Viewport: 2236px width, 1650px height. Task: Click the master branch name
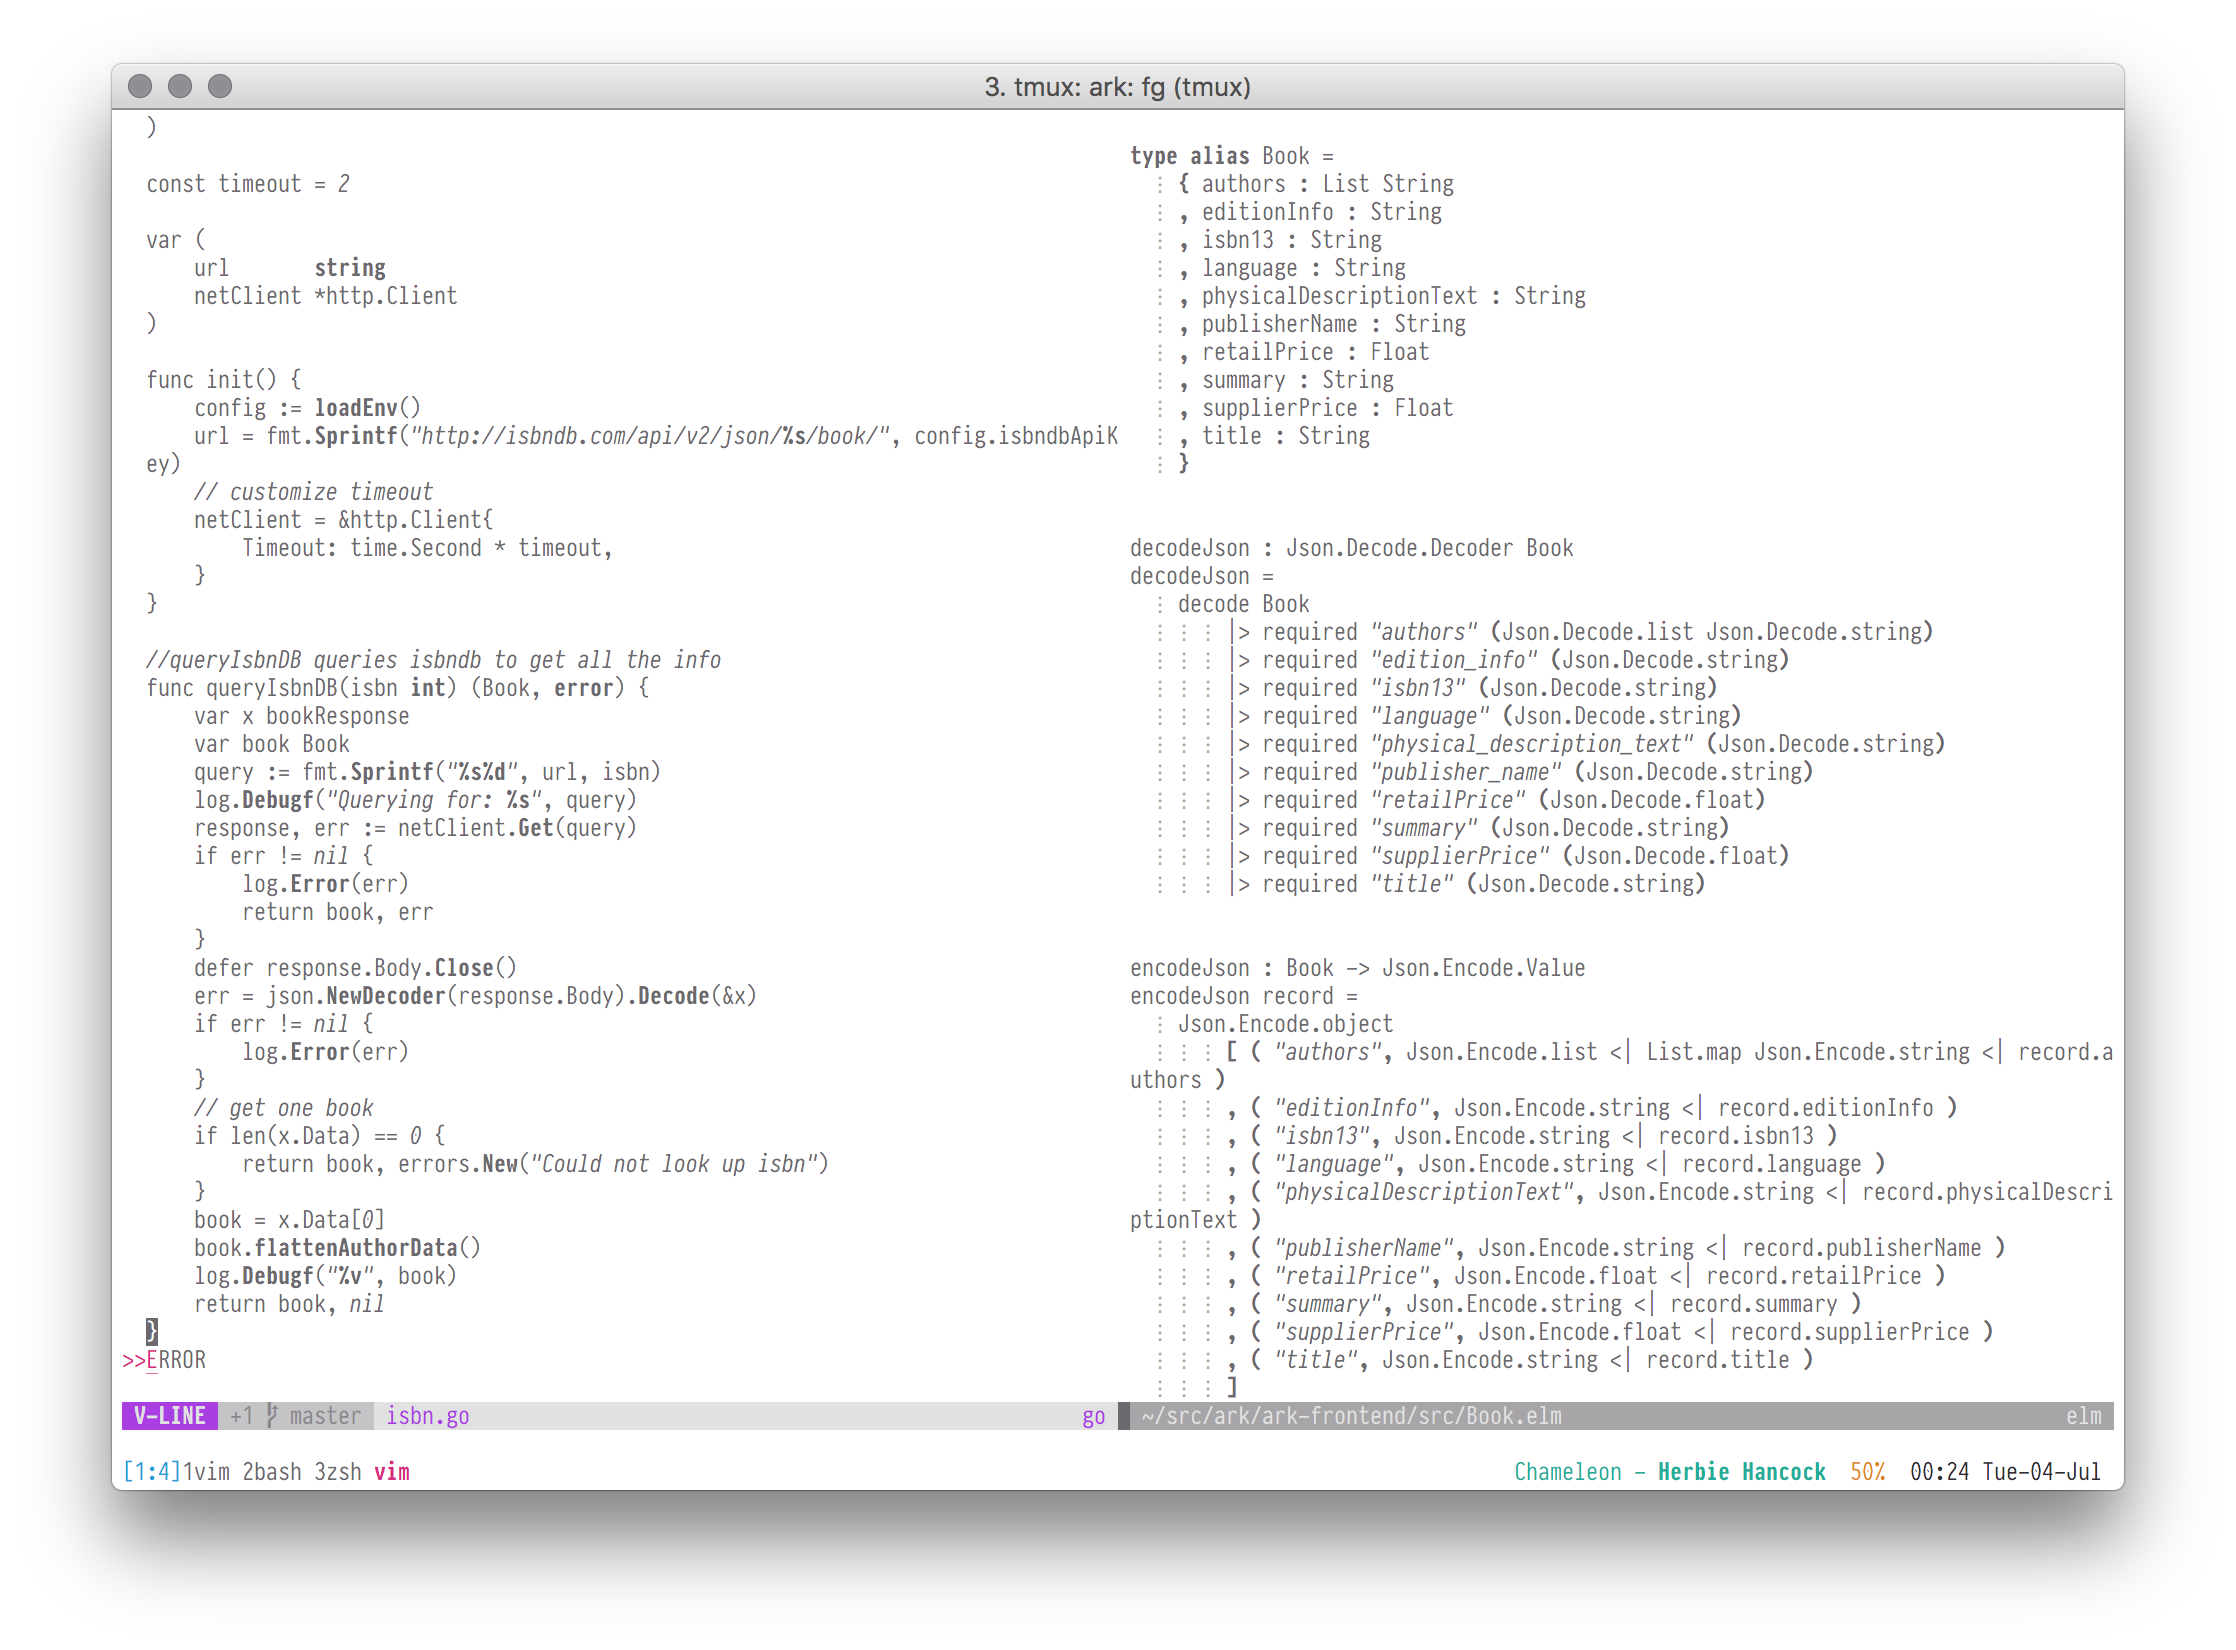click(325, 1416)
